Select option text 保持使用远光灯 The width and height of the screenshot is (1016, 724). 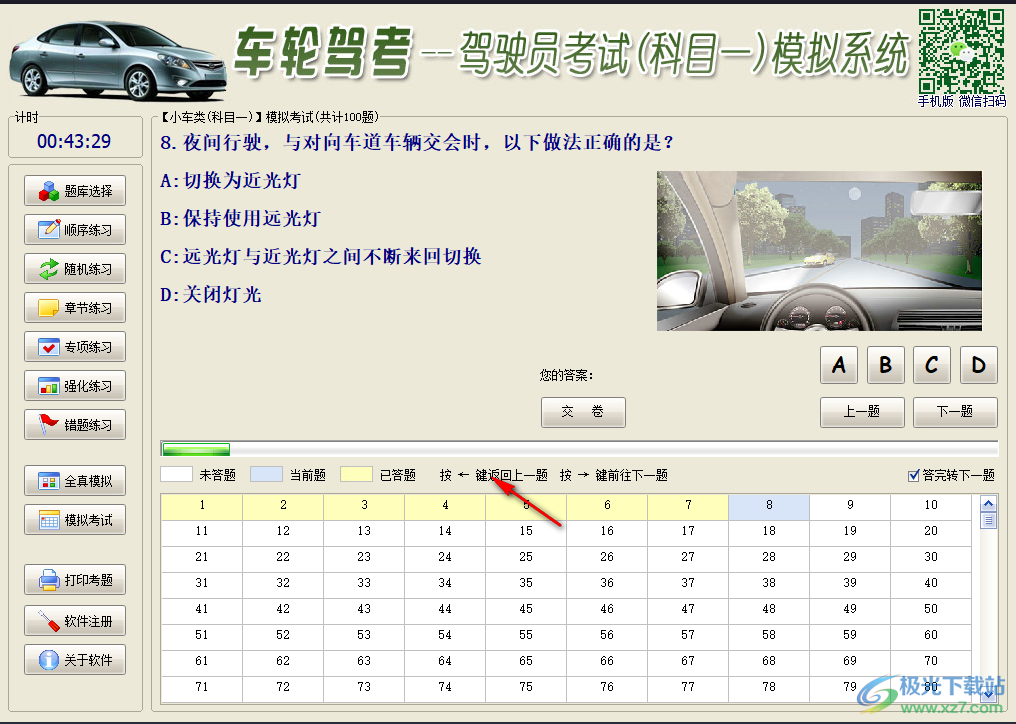(251, 218)
